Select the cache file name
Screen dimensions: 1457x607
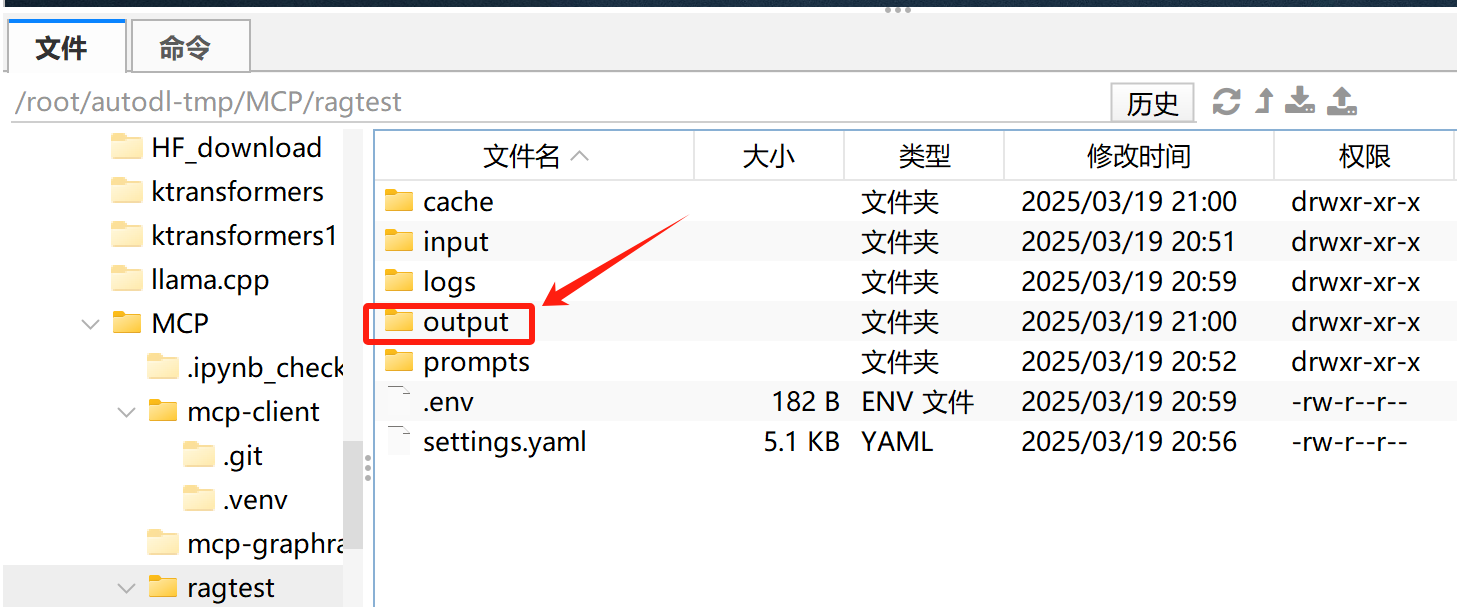(458, 202)
